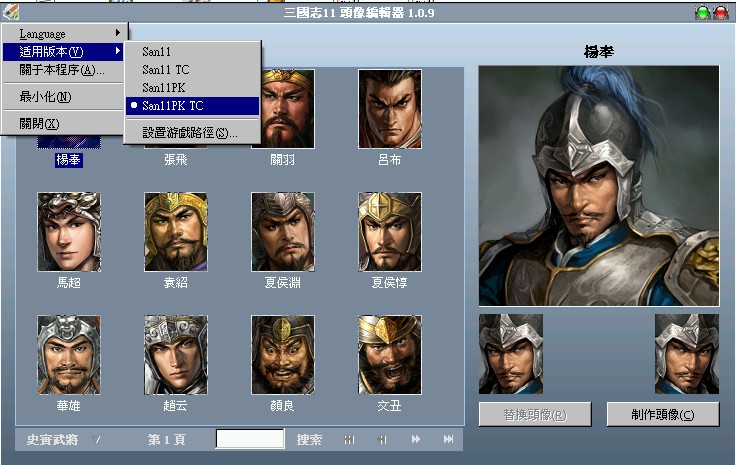736x465 pixels.
Task: Click the 第 1 頁 page indicator
Action: coord(166,440)
